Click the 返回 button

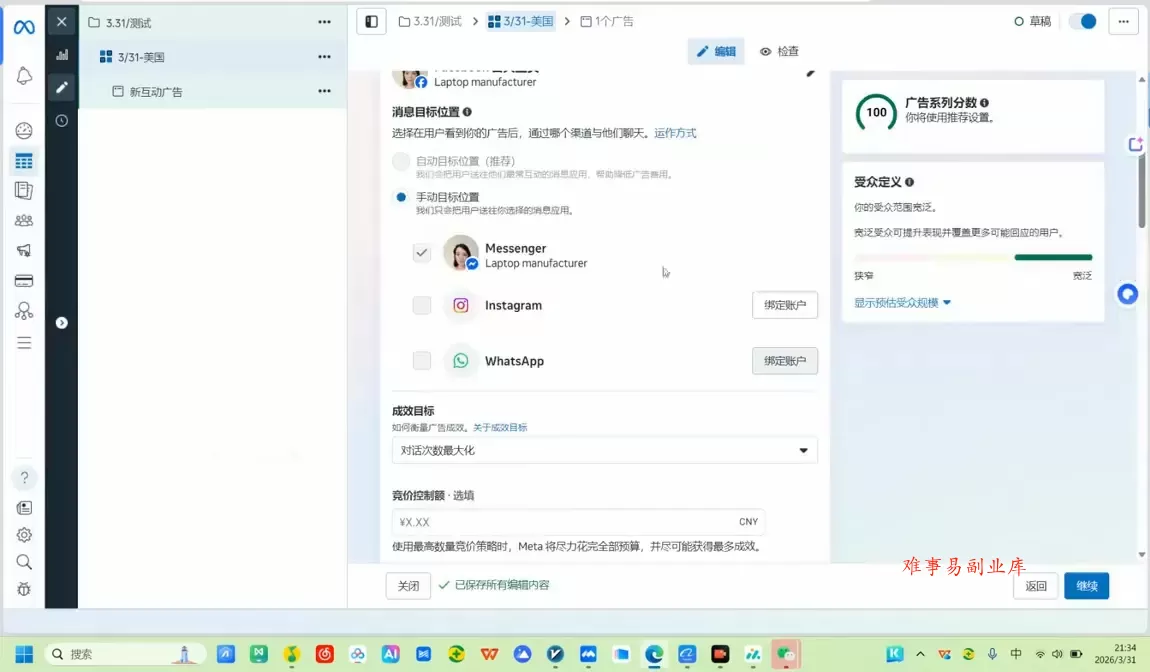point(1036,585)
